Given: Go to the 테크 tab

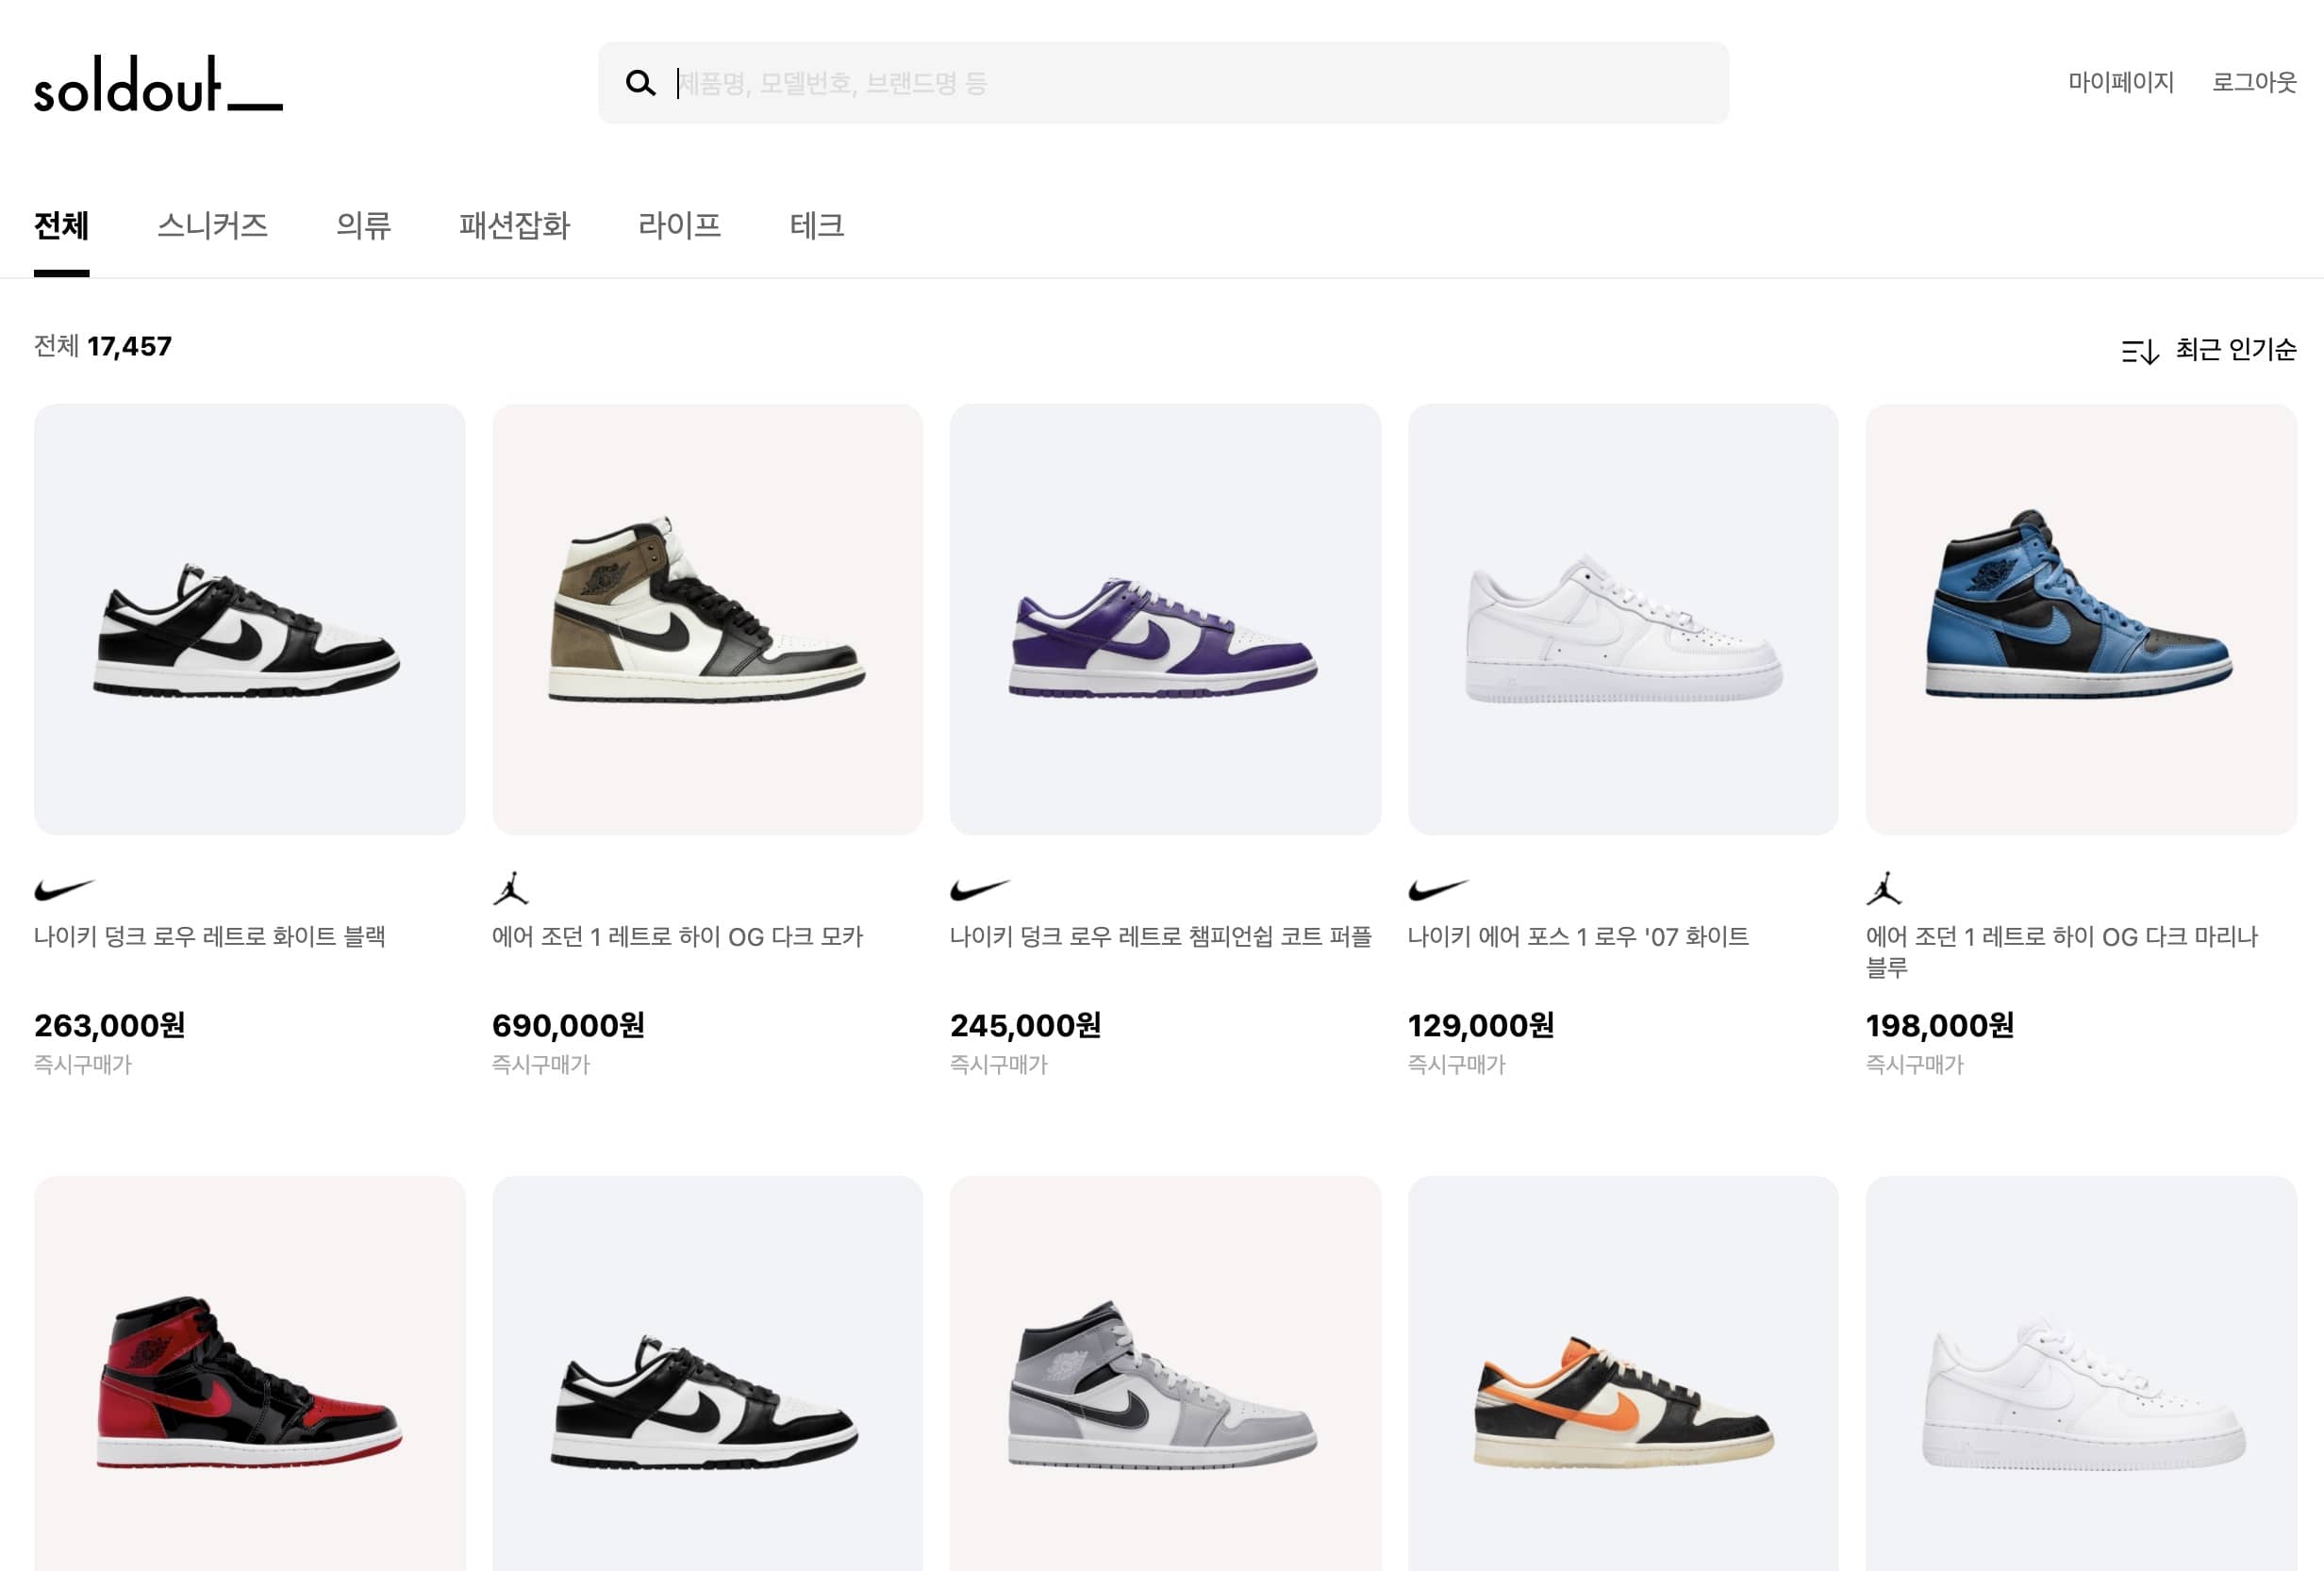Looking at the screenshot, I should click(816, 226).
